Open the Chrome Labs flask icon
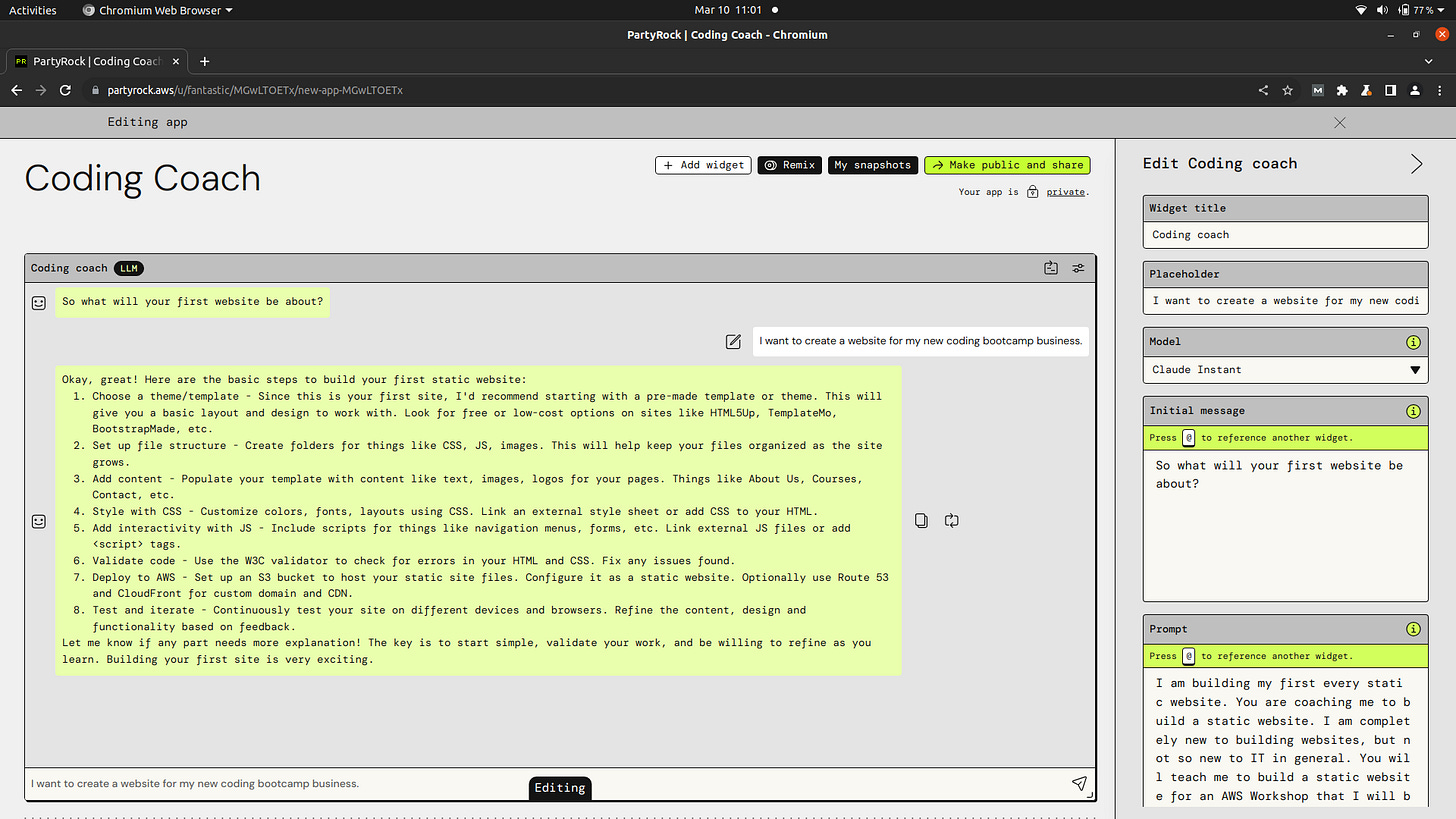The width and height of the screenshot is (1456, 819). coord(1365,90)
